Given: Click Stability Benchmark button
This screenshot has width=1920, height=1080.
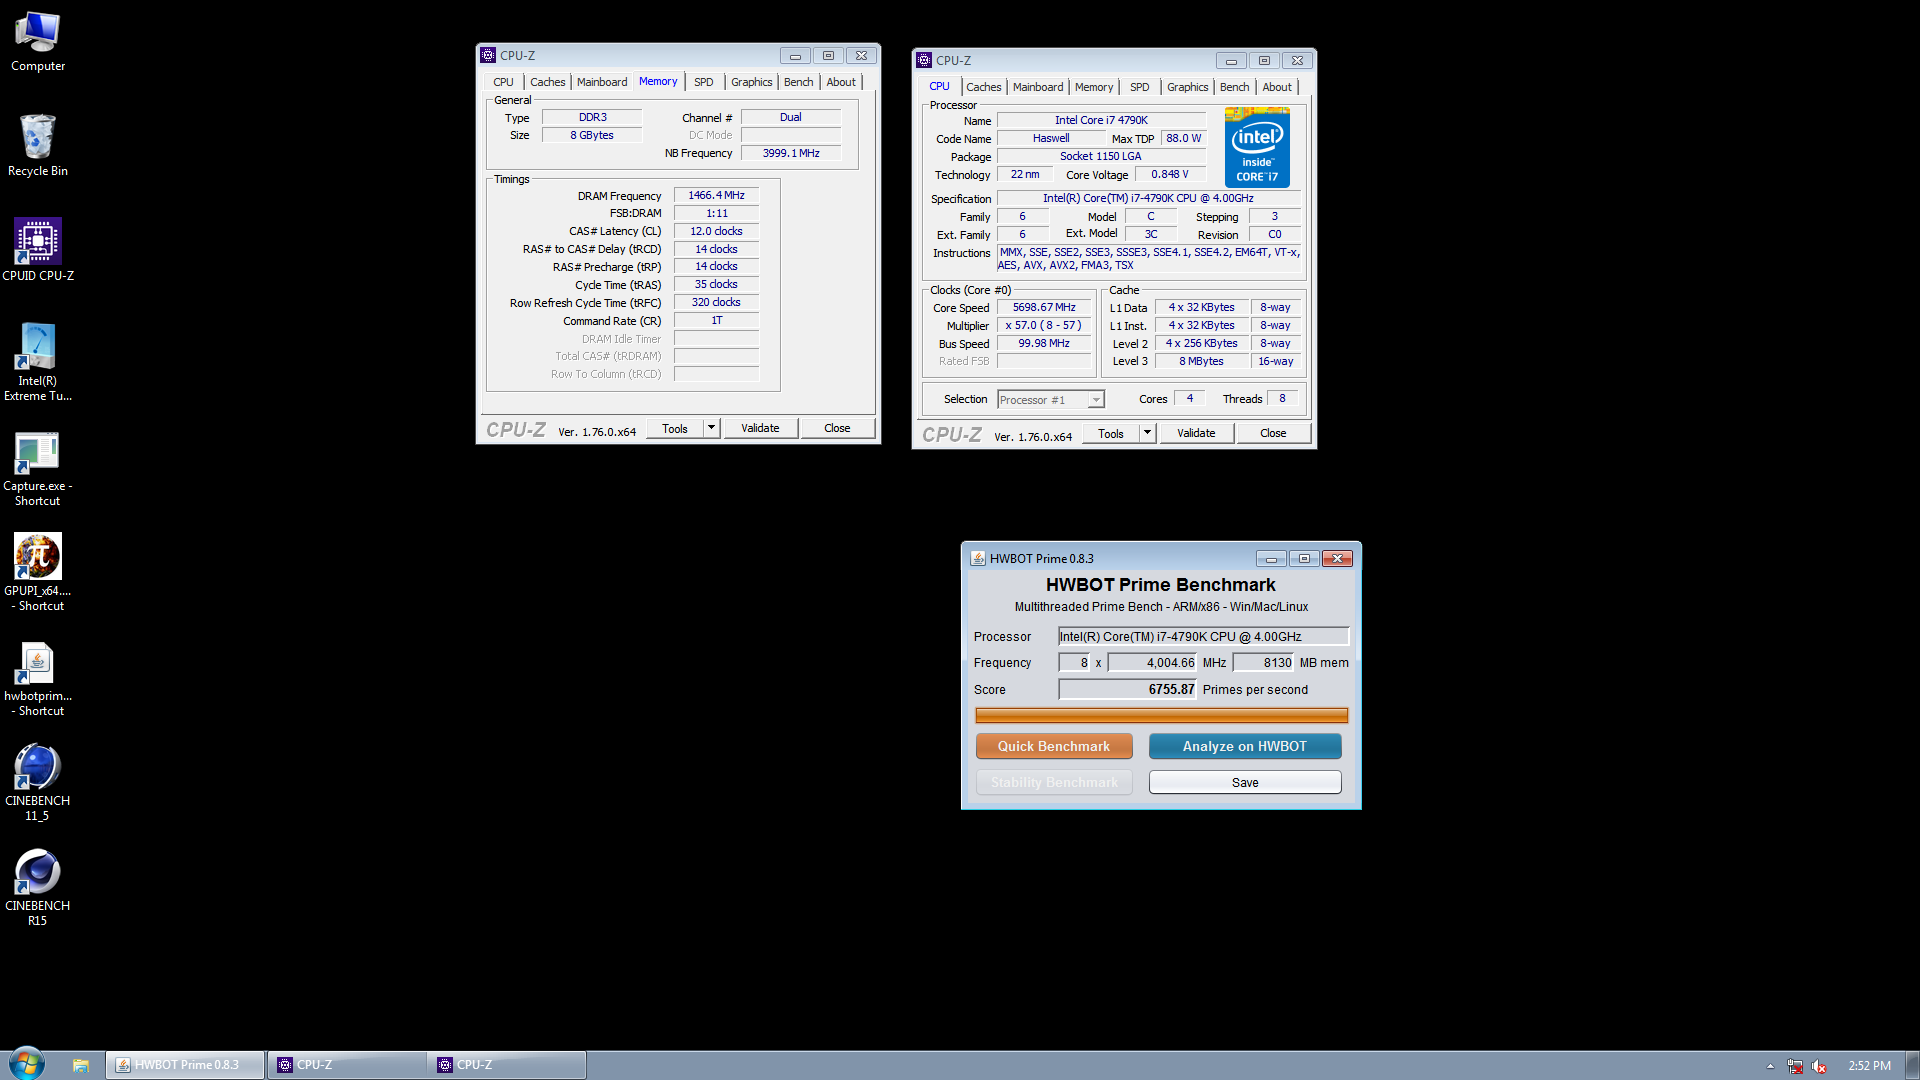Looking at the screenshot, I should click(x=1054, y=782).
